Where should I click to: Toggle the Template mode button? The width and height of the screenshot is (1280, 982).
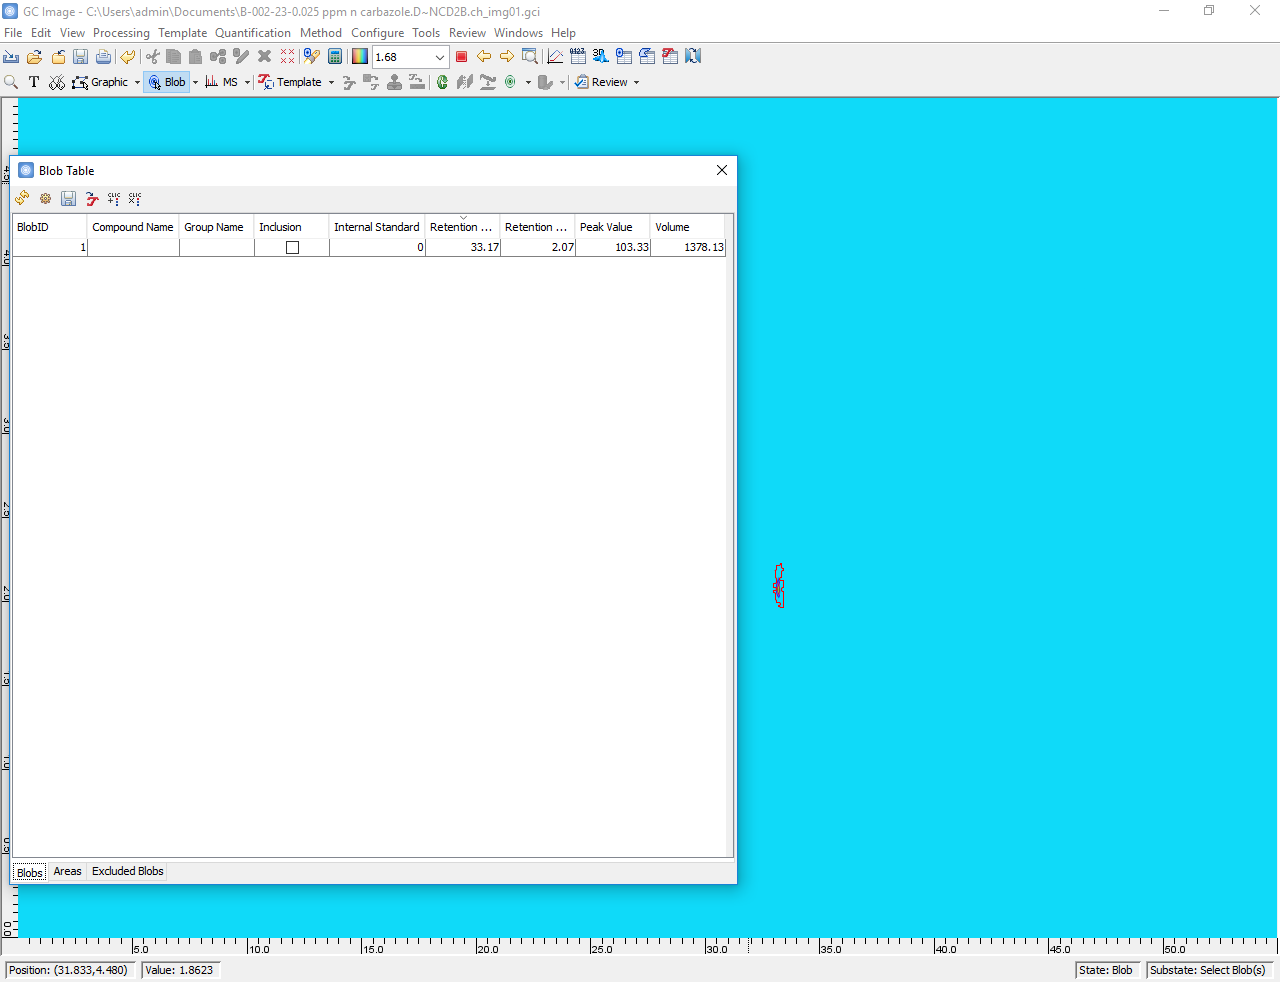click(290, 82)
